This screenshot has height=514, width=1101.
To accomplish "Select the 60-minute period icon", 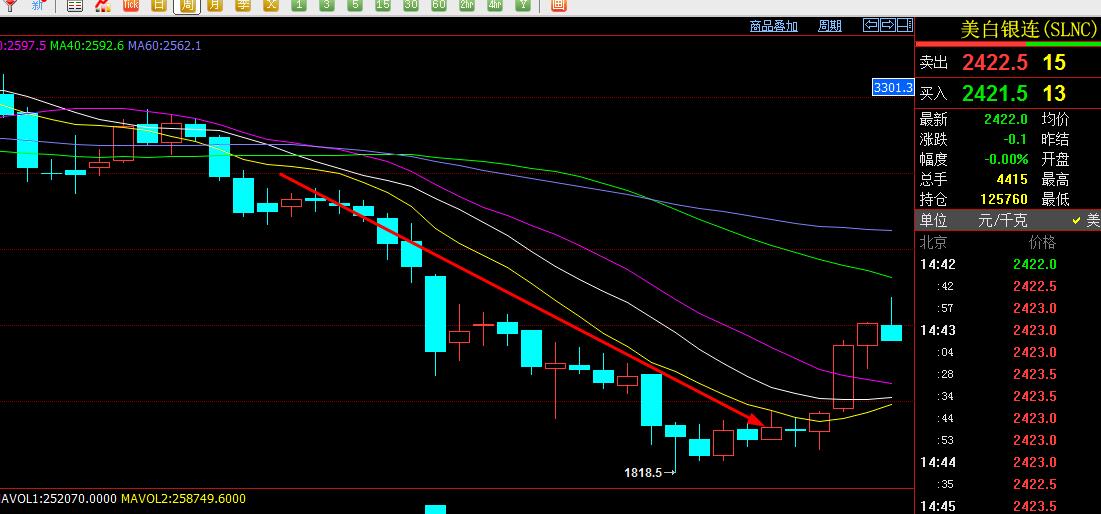I will click(x=439, y=6).
